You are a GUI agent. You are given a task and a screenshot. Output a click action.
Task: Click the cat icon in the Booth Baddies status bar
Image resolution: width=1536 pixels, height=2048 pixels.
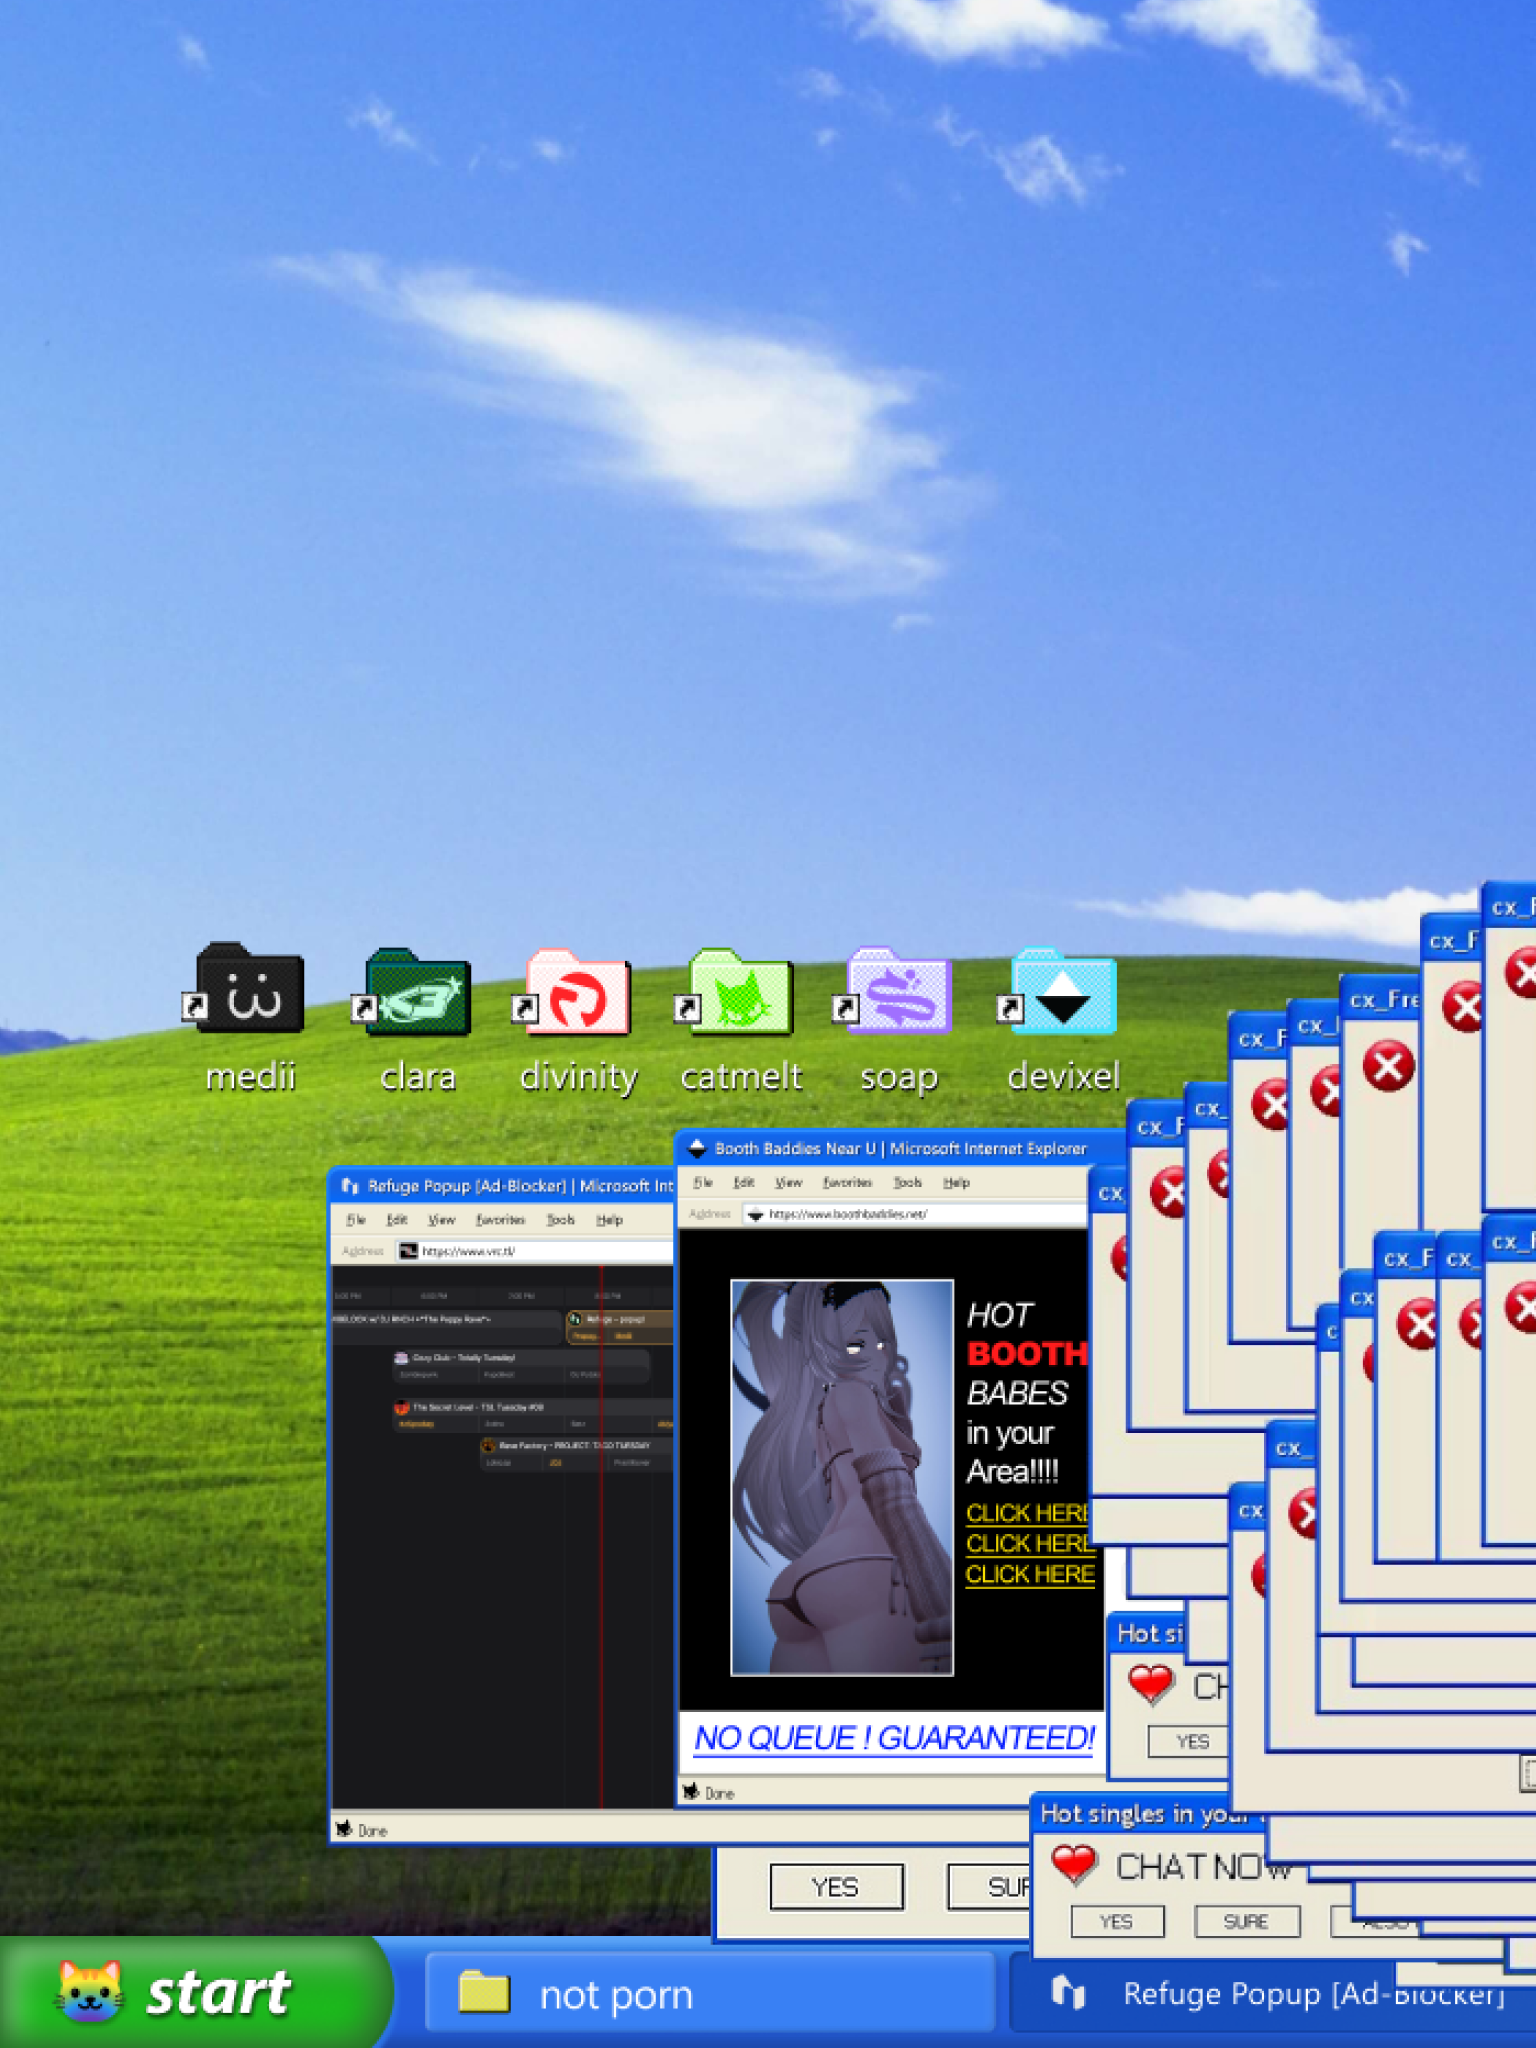691,1792
